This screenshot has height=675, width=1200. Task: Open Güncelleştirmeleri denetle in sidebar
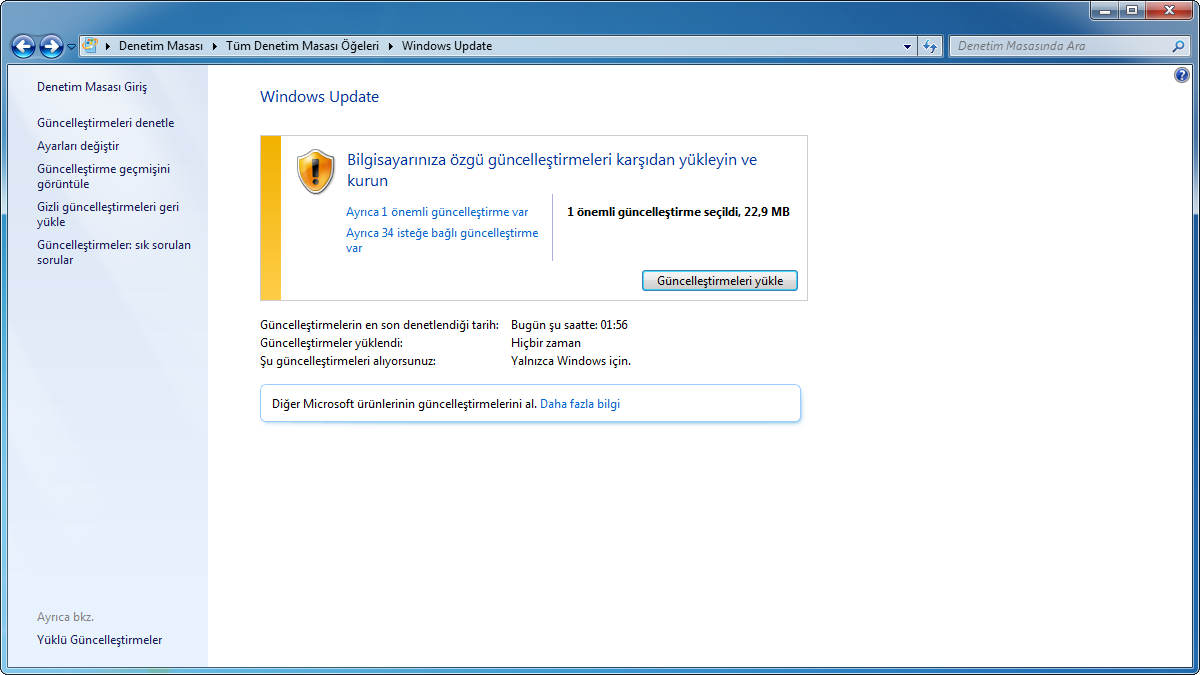click(105, 123)
